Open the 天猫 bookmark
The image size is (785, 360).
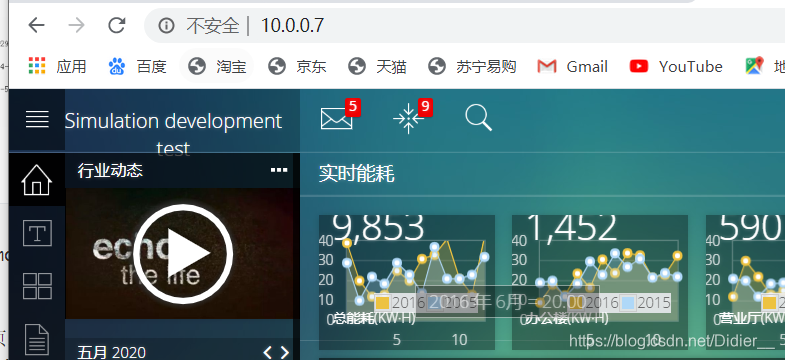click(376, 66)
